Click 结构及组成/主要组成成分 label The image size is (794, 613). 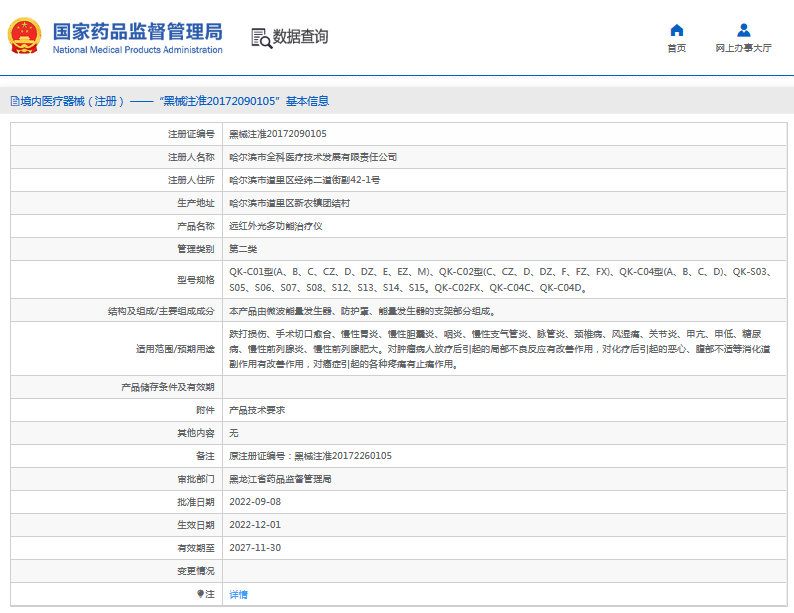tap(161, 311)
